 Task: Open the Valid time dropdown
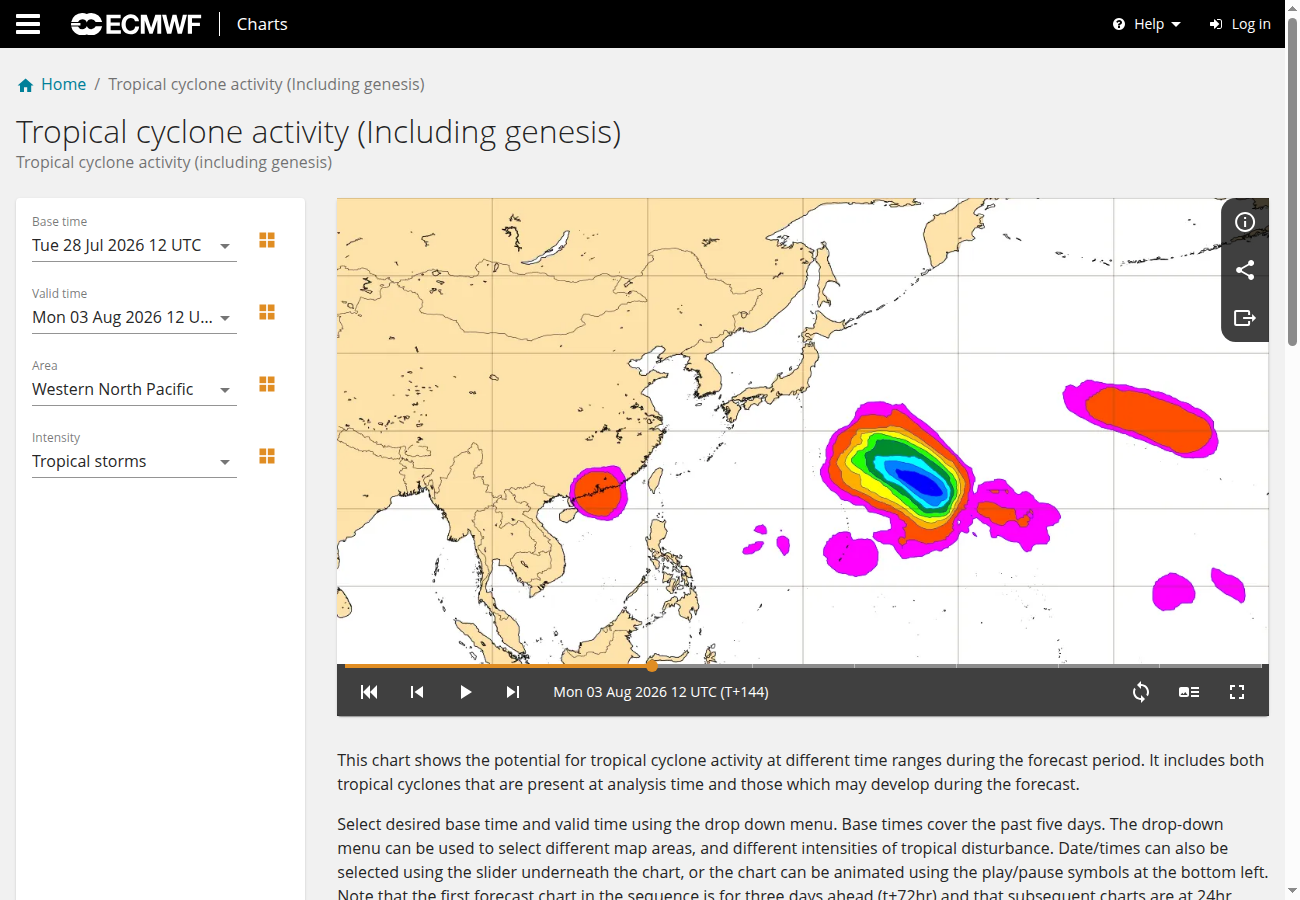click(134, 317)
